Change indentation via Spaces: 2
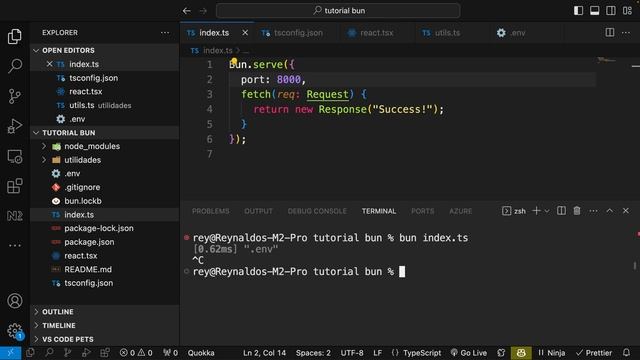The width and height of the screenshot is (640, 360). (313, 353)
